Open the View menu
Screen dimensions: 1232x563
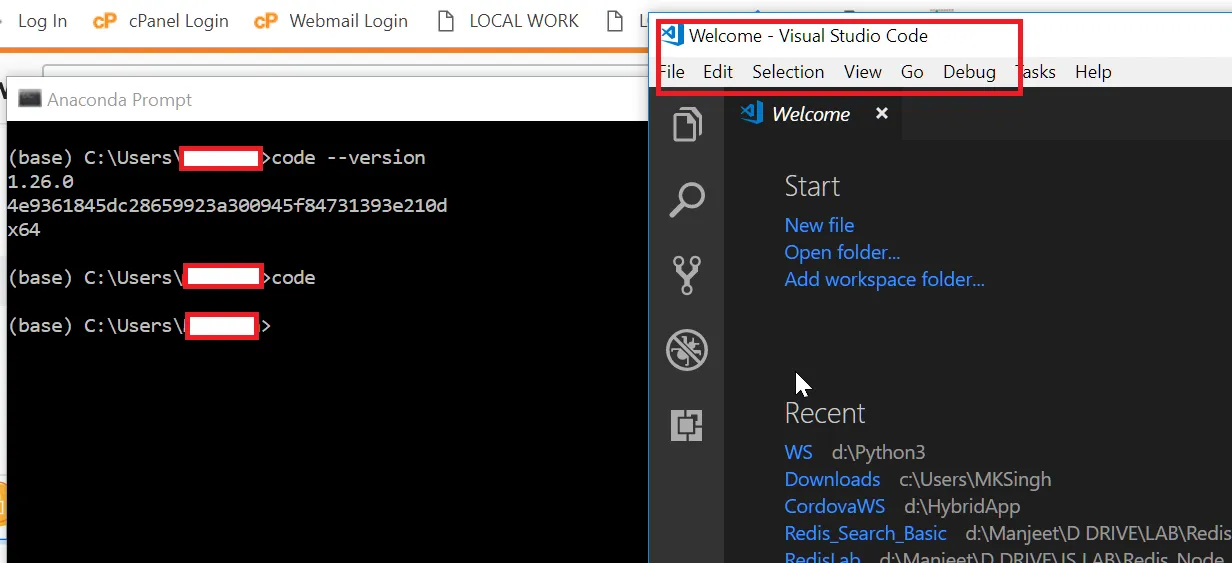coord(862,72)
